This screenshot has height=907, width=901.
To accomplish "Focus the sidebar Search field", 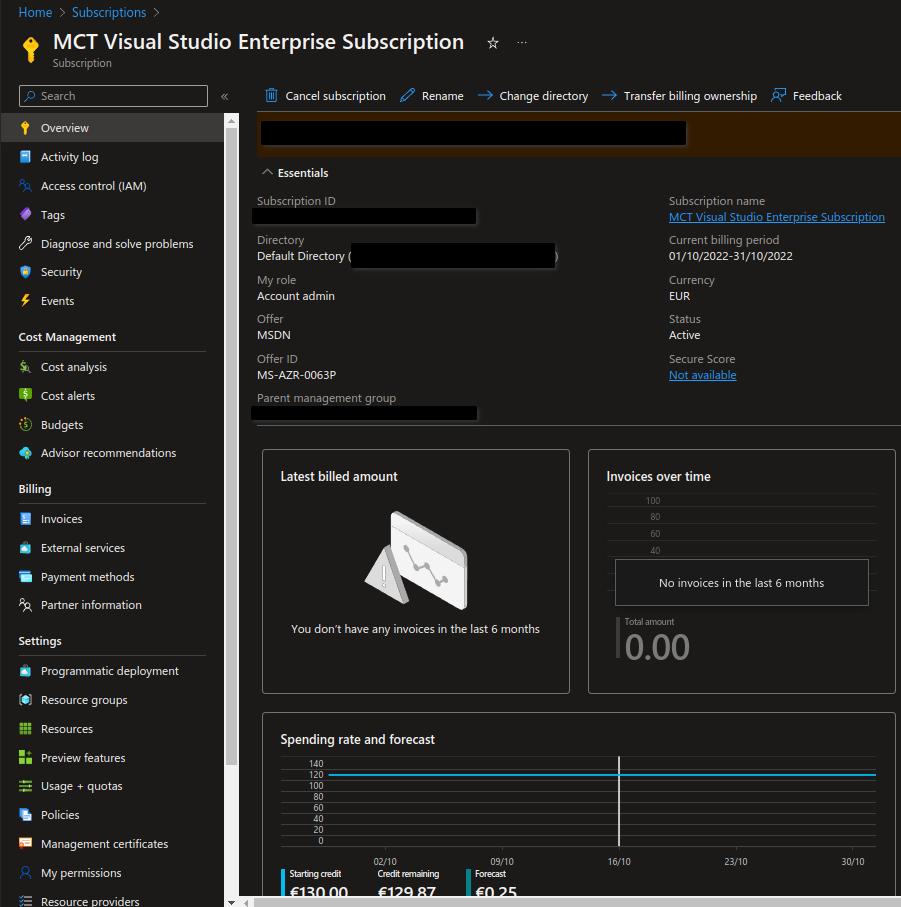I will 113,96.
